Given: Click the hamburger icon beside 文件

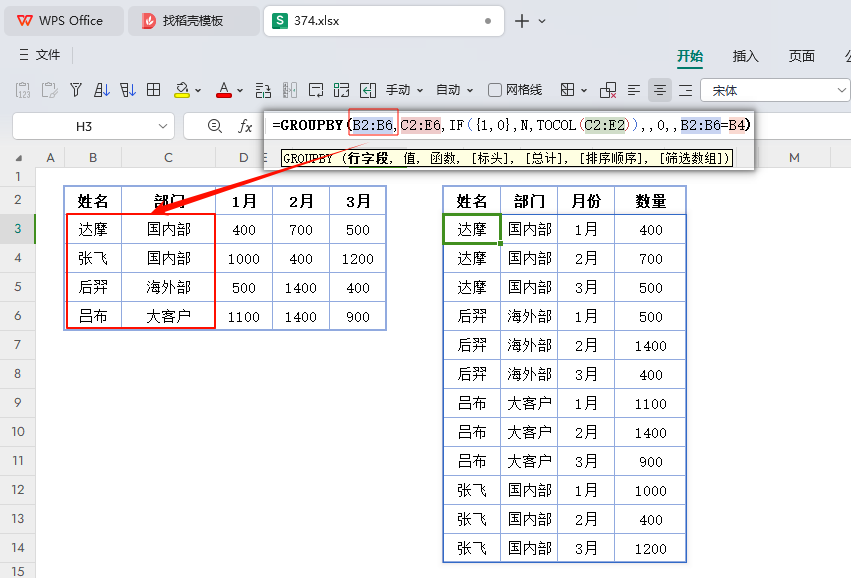Looking at the screenshot, I should pos(23,55).
